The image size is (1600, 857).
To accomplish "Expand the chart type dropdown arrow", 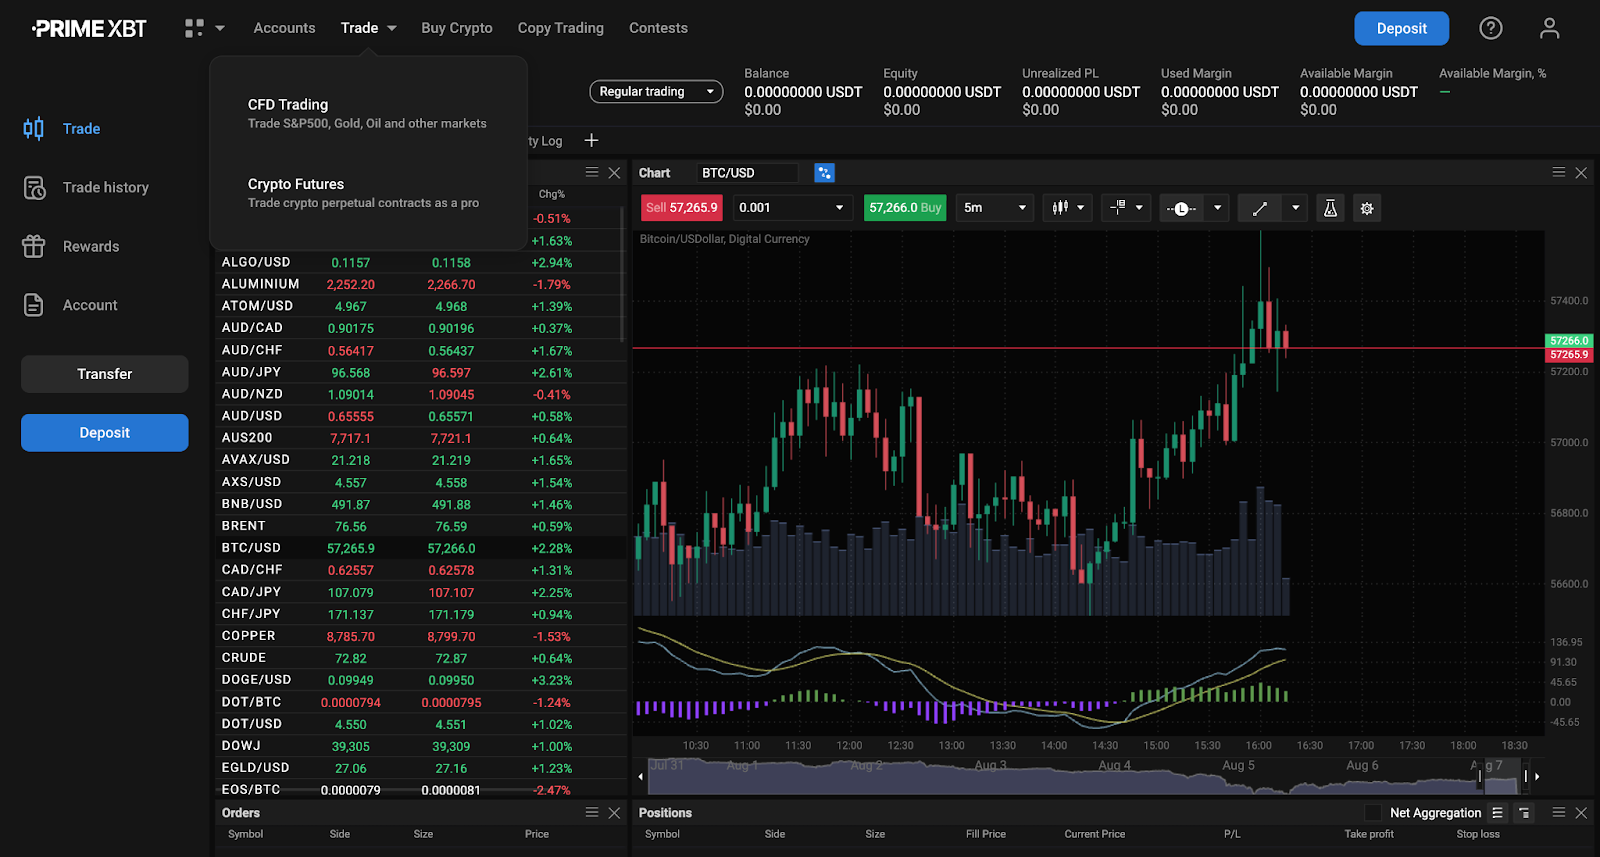I will (x=1080, y=208).
